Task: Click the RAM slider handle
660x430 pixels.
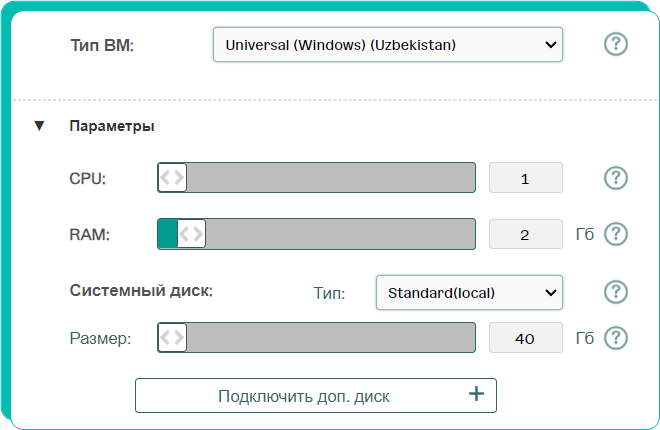Action: pyautogui.click(x=192, y=234)
